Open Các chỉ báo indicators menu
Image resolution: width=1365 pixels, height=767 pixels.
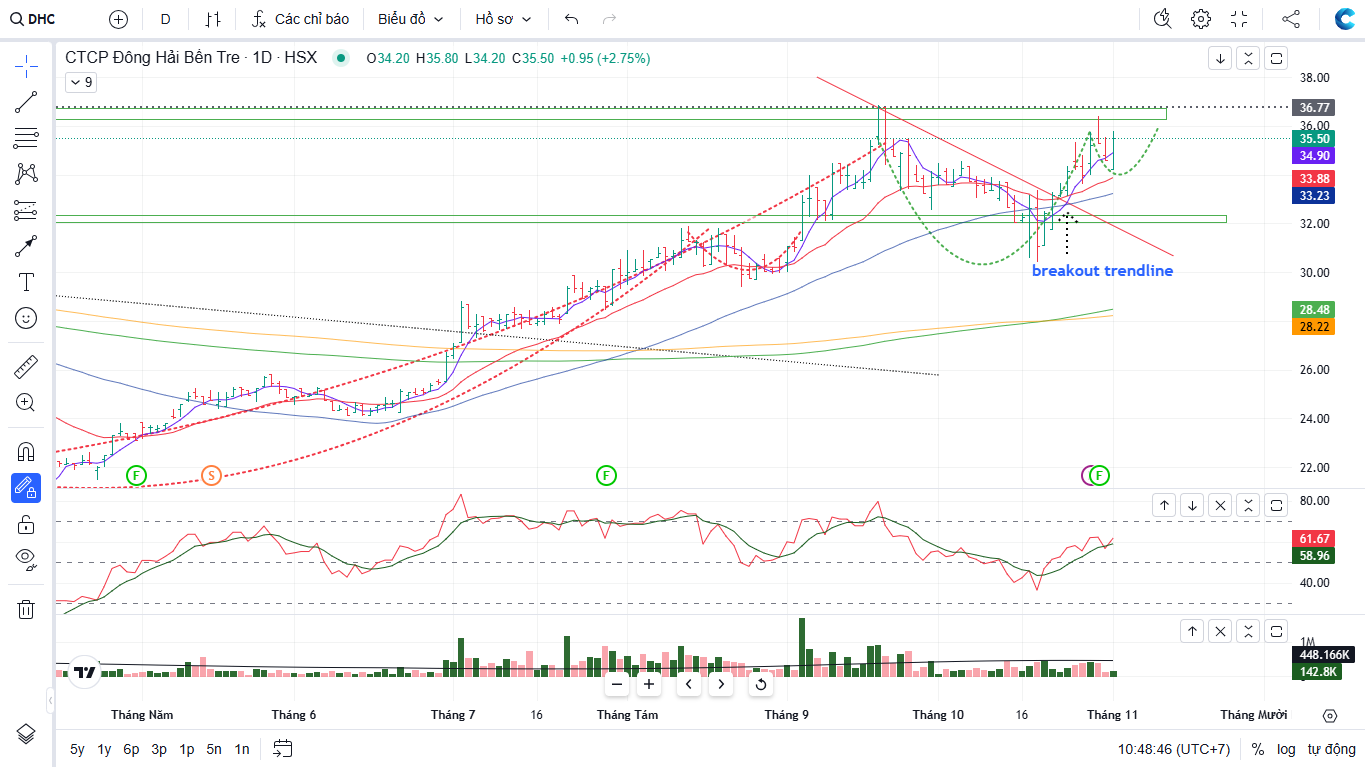point(301,19)
